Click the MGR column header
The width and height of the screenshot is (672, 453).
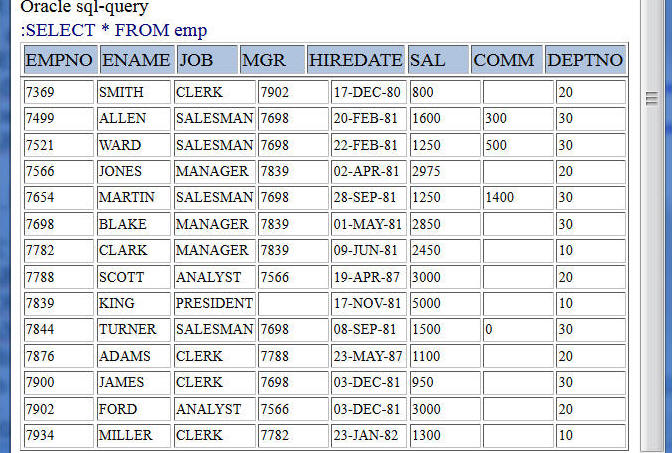click(x=272, y=60)
